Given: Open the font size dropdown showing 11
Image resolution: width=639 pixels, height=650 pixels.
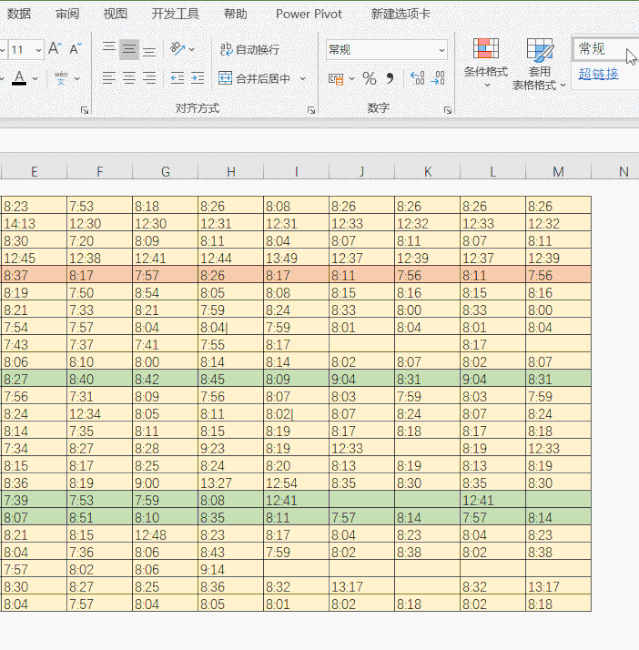Looking at the screenshot, I should click(38, 50).
